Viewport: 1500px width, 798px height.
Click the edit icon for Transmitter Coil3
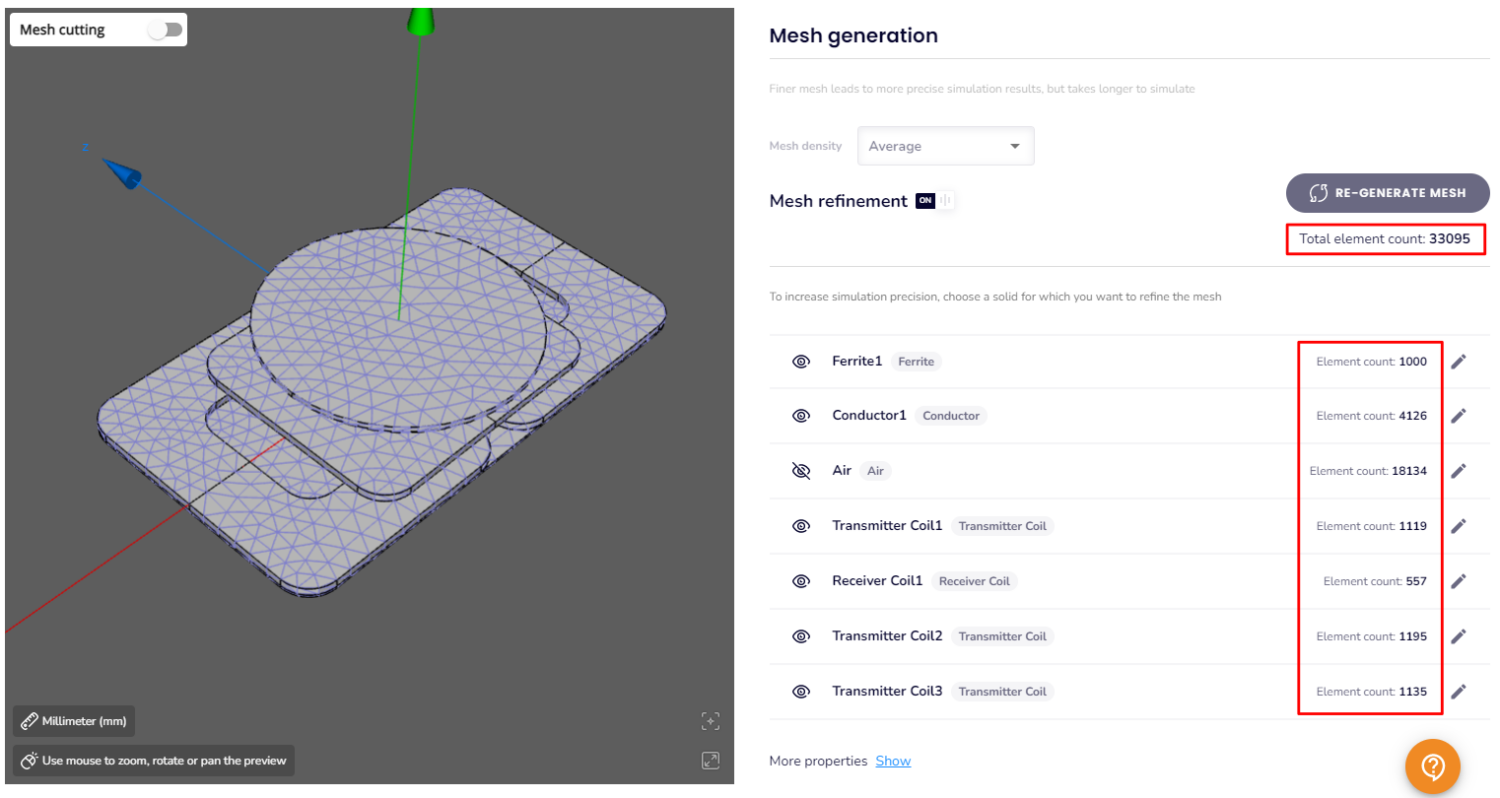pyautogui.click(x=1459, y=691)
